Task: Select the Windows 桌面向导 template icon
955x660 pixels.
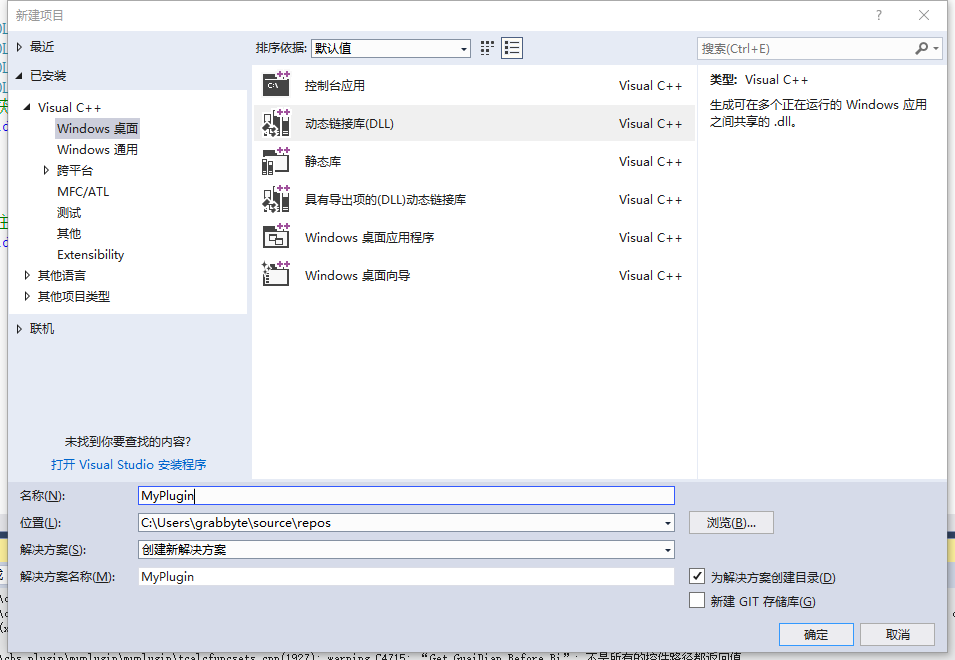Action: pos(276,275)
